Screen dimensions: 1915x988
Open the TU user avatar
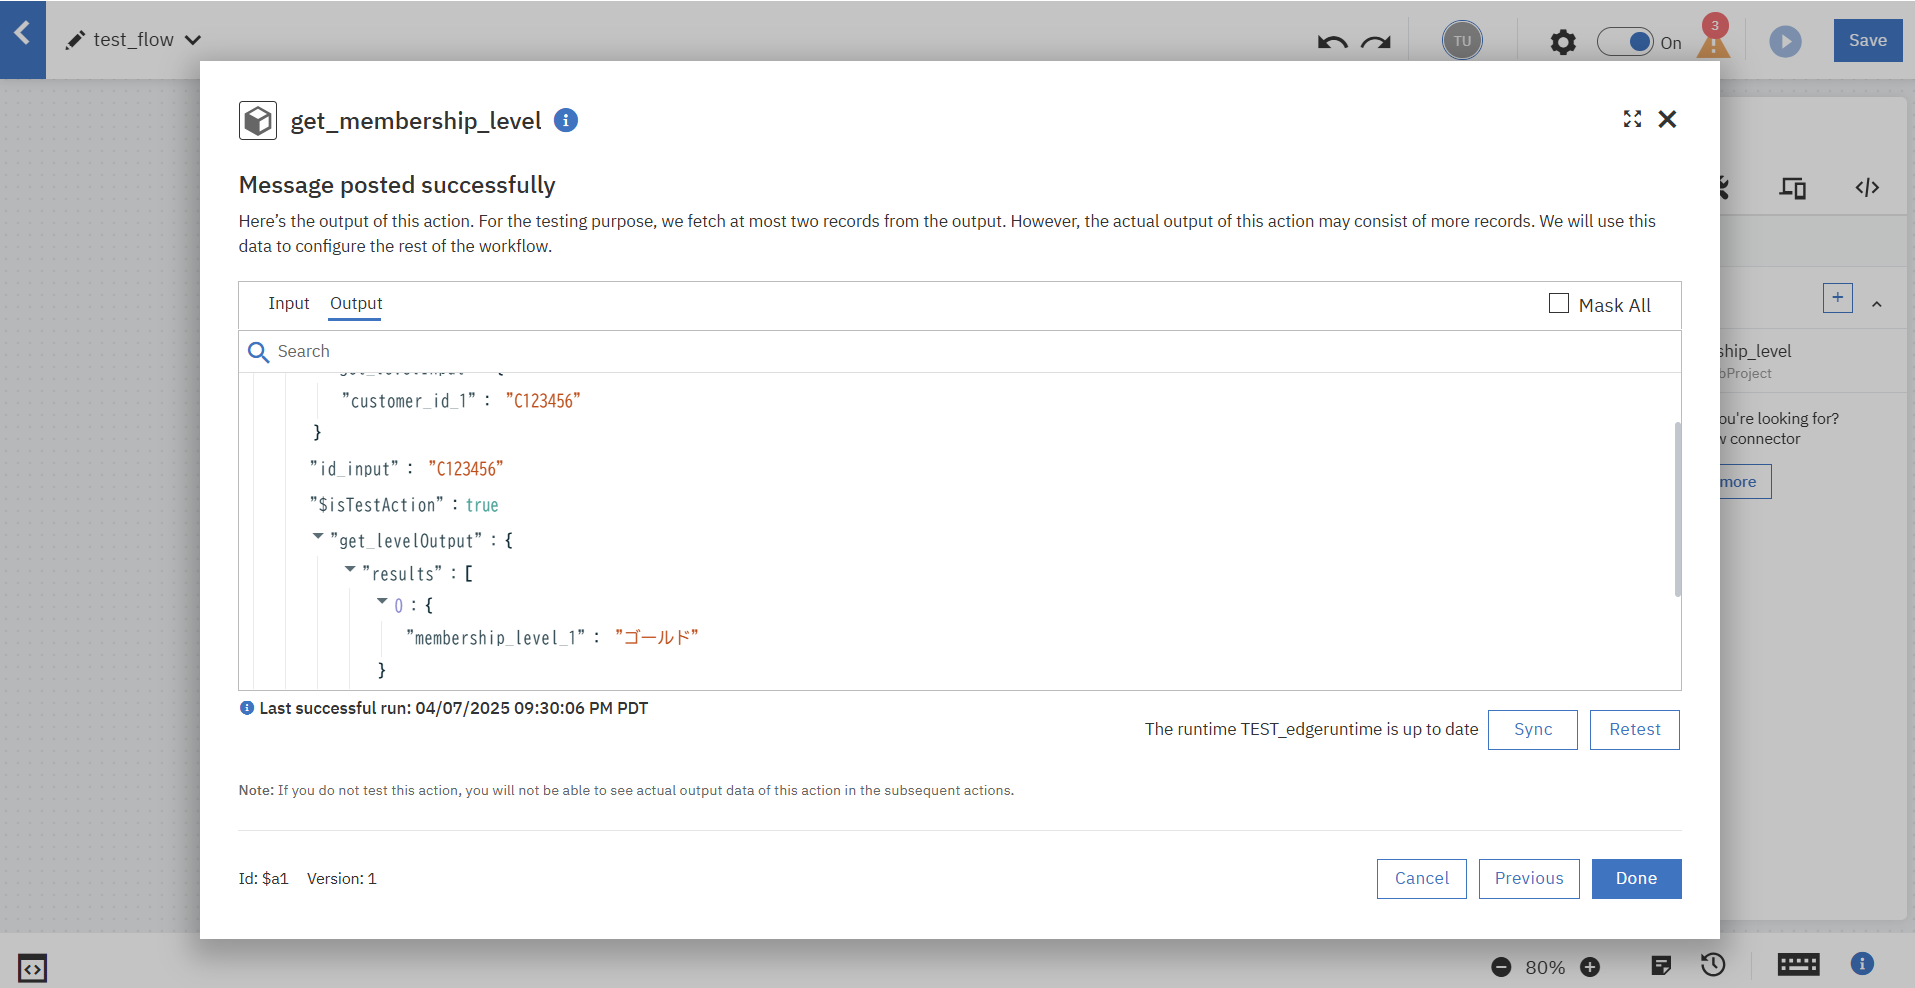click(x=1462, y=41)
